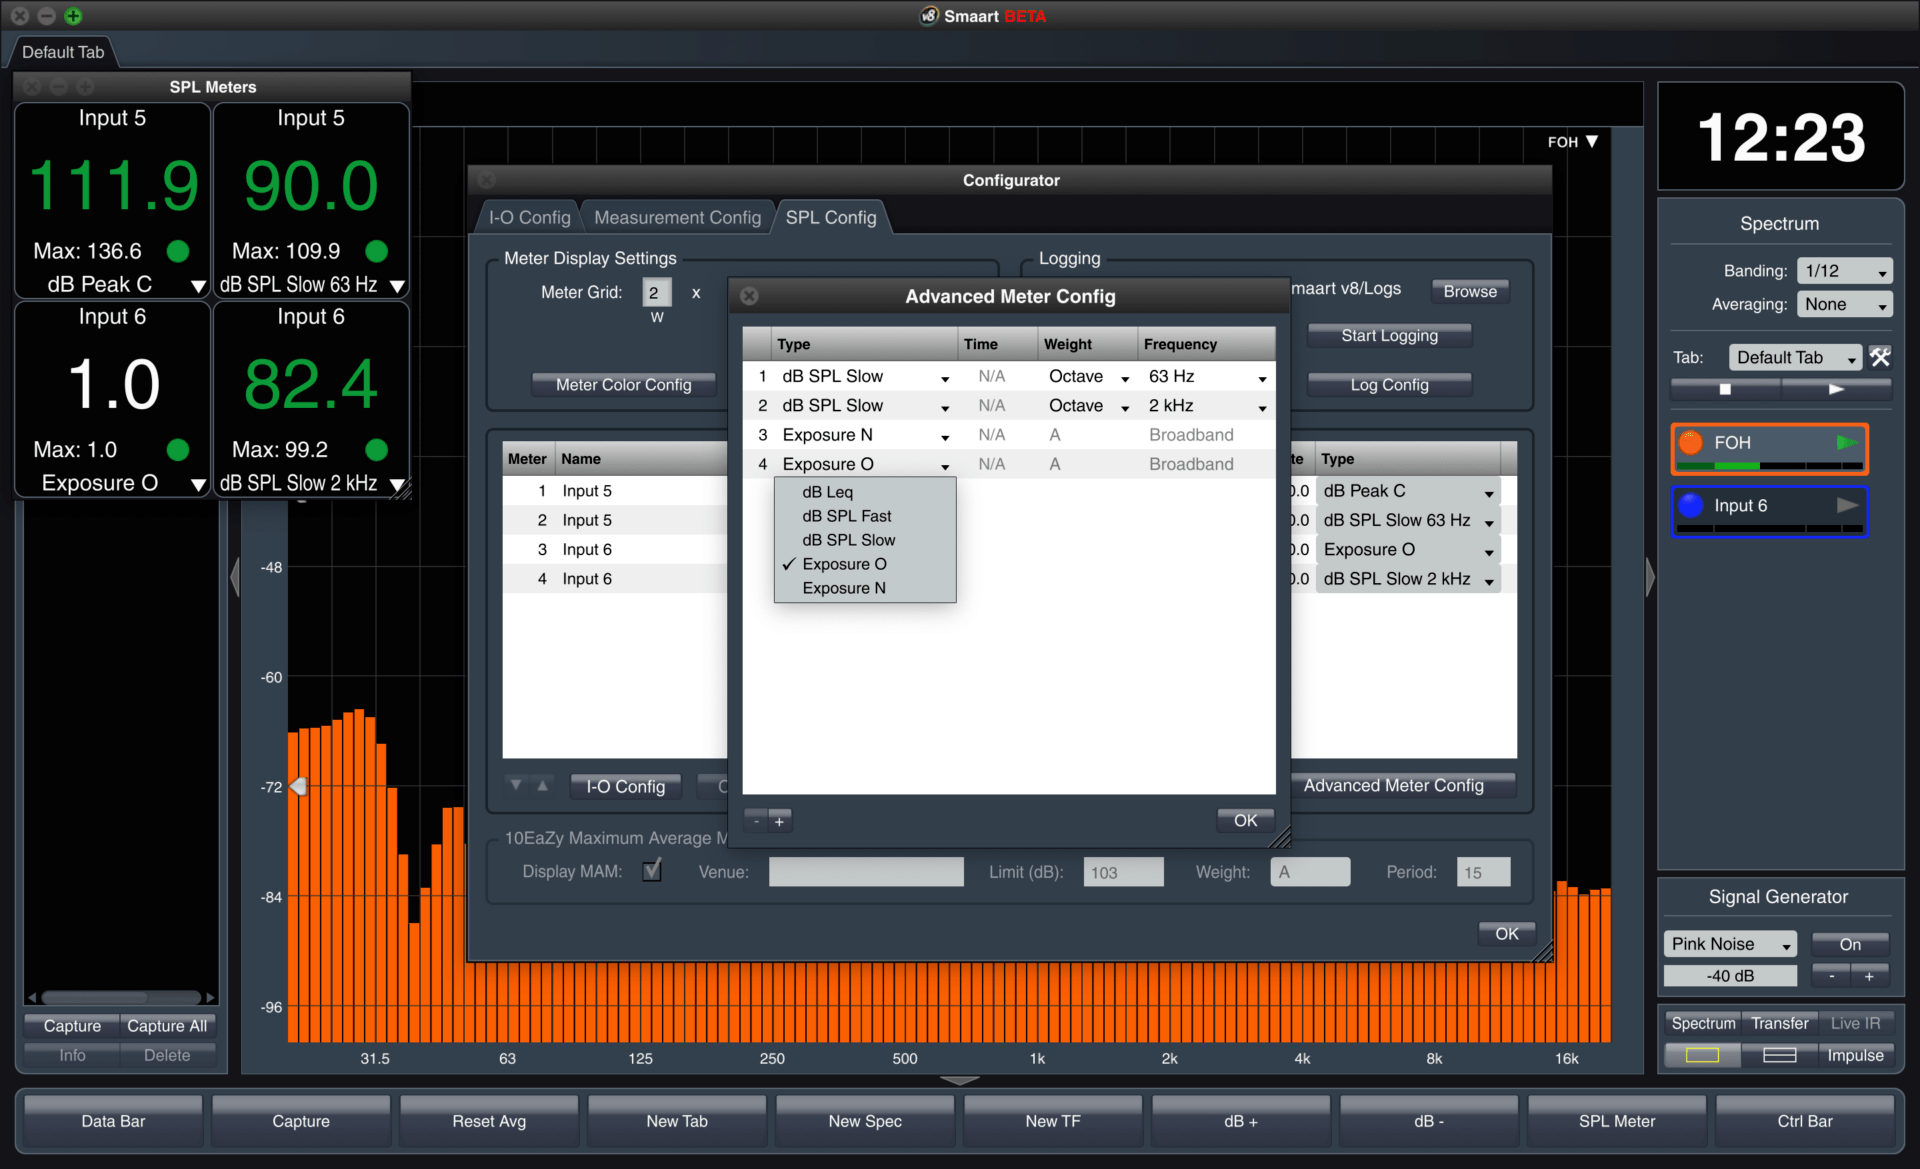The width and height of the screenshot is (1920, 1169).
Task: Uncheck the Display MAM checkbox
Action: coord(652,871)
